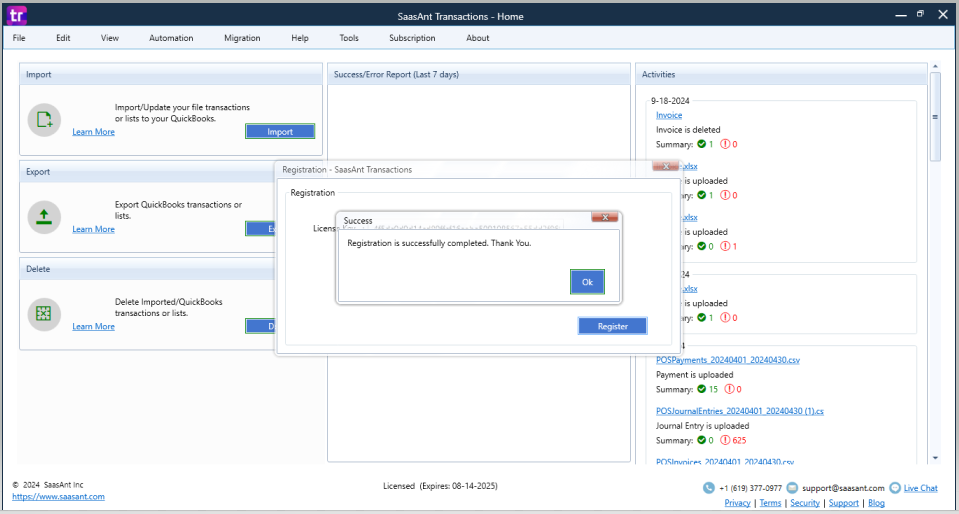Screen dimensions: 959x514
Task: Click the Activities scrollbar thumb
Action: tap(935, 116)
